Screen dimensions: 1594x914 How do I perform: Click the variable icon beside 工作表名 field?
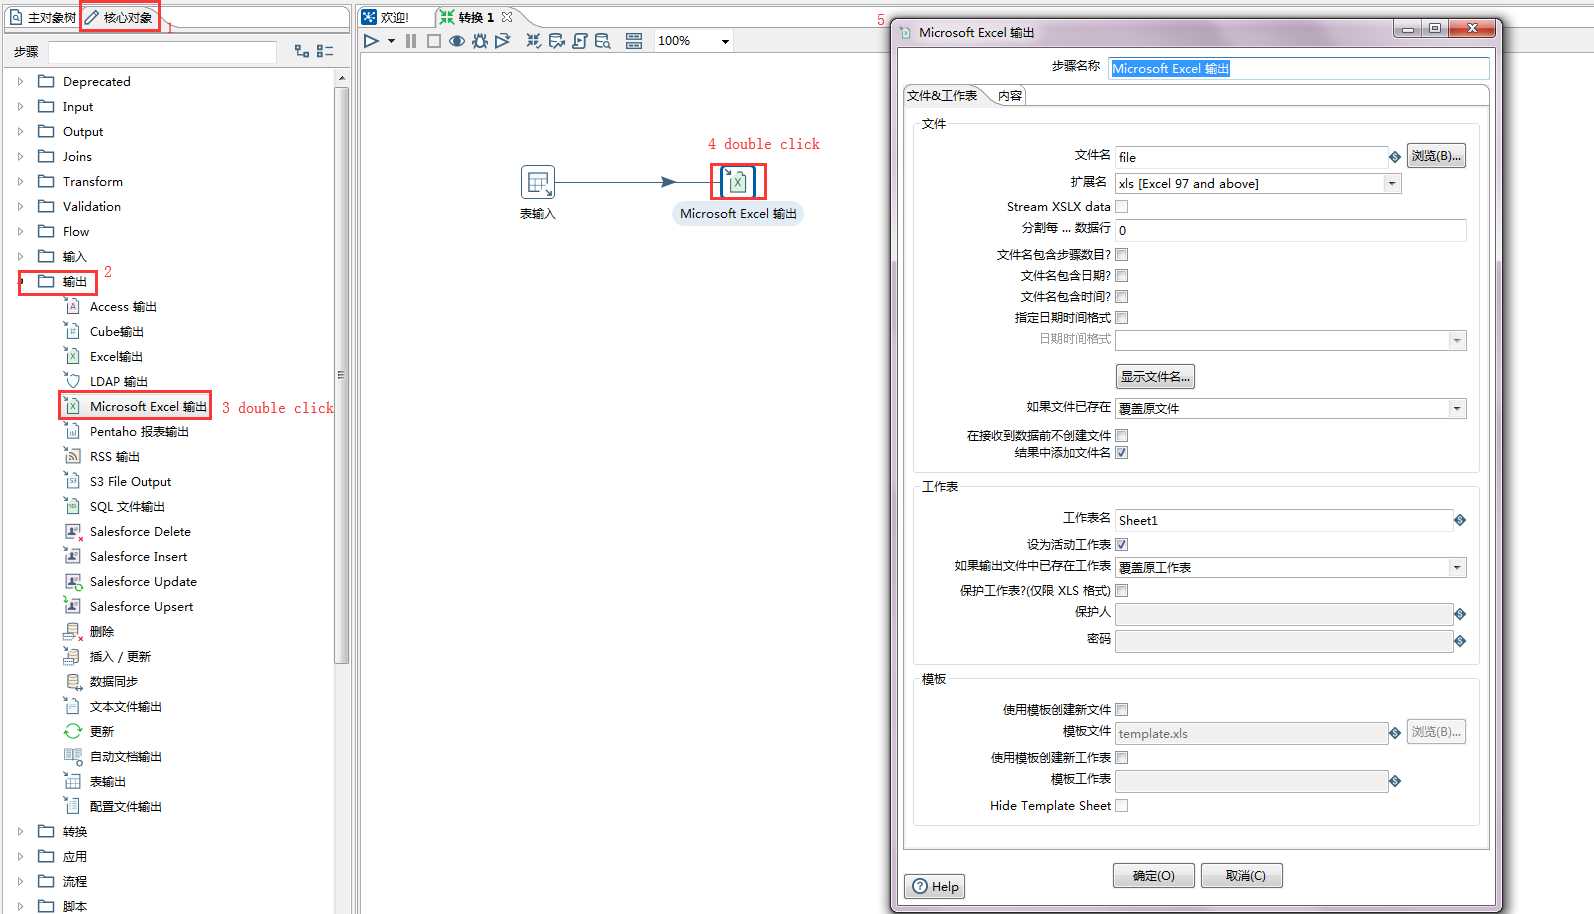[1460, 520]
